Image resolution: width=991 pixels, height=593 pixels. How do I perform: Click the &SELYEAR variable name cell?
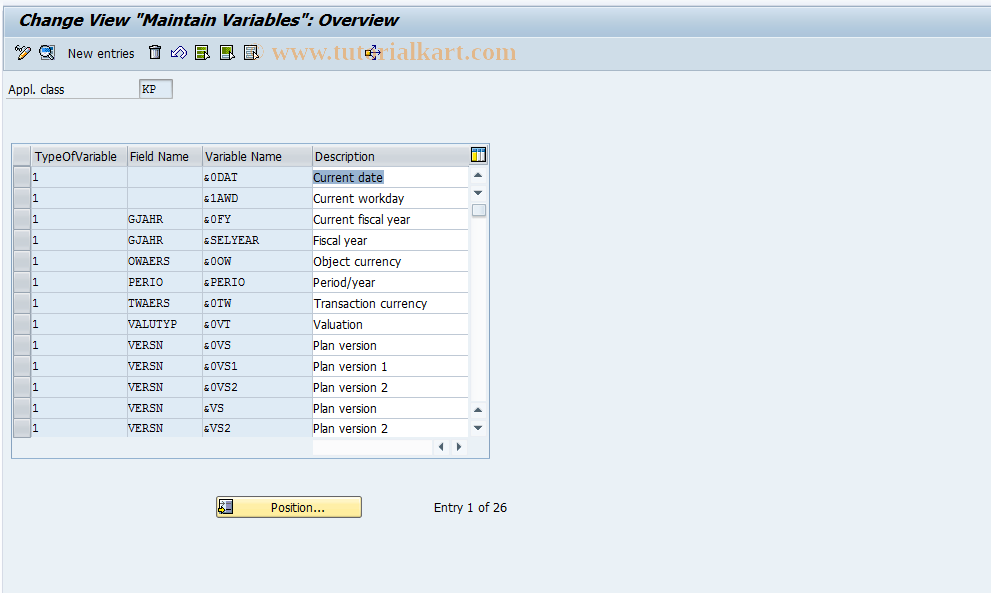pyautogui.click(x=257, y=240)
